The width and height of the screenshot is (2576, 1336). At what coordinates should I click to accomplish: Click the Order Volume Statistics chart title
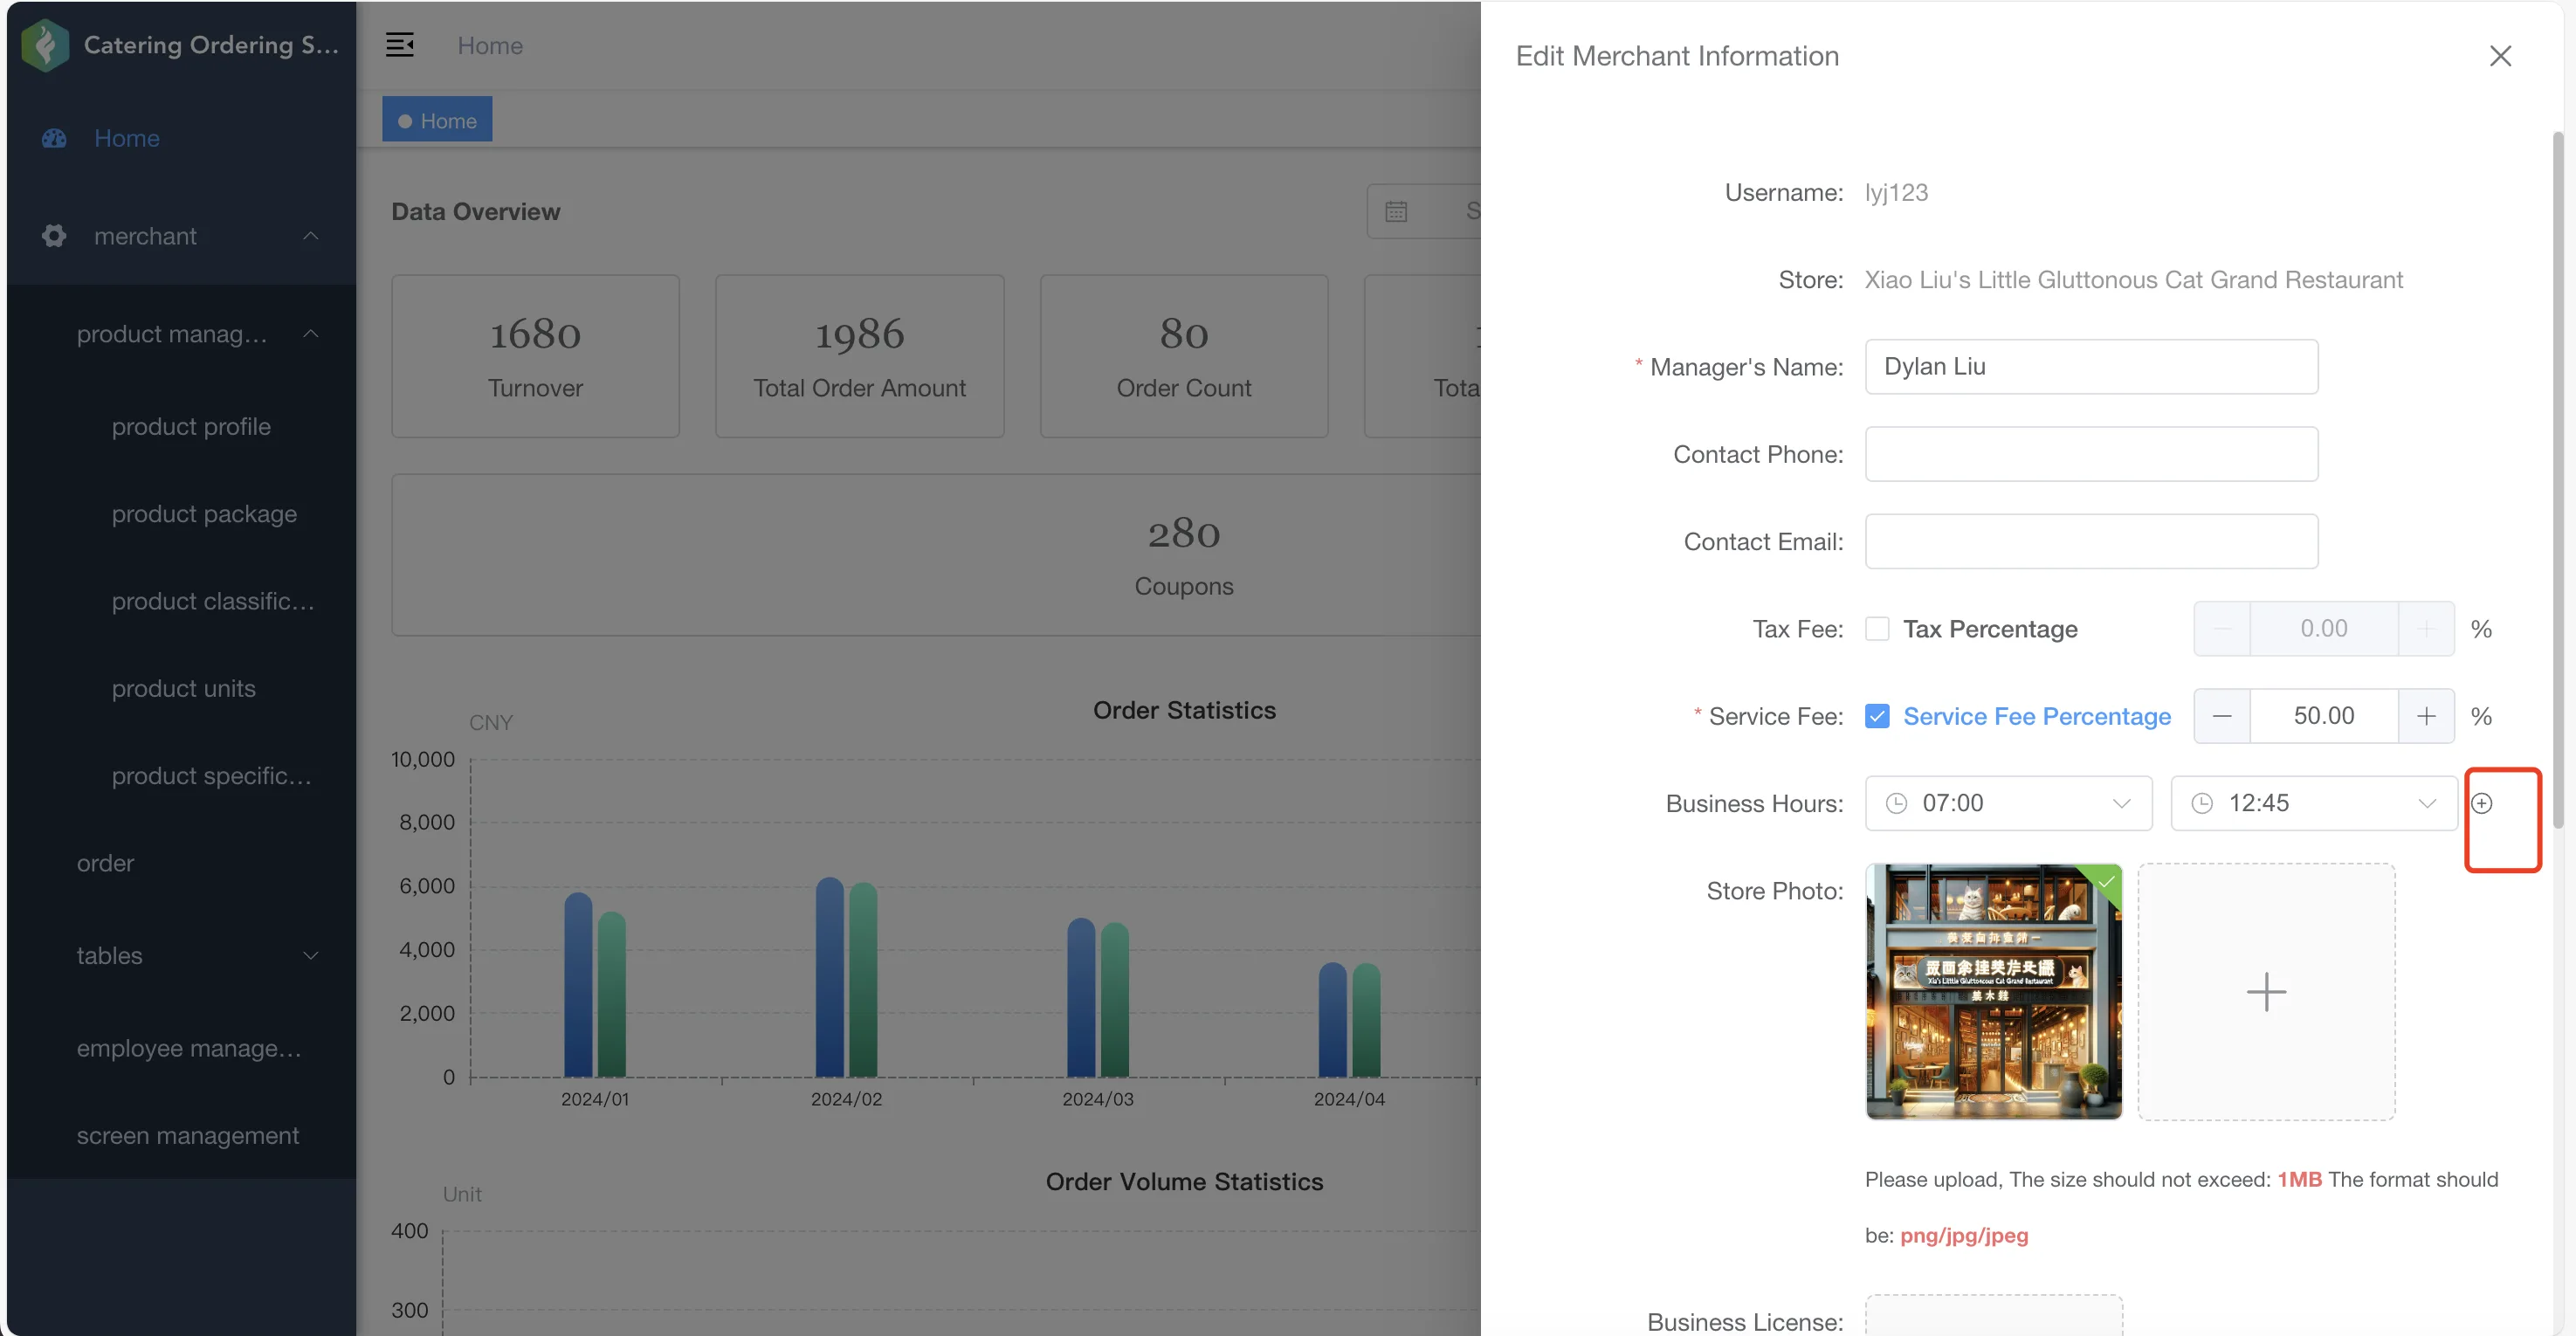pyautogui.click(x=1184, y=1182)
